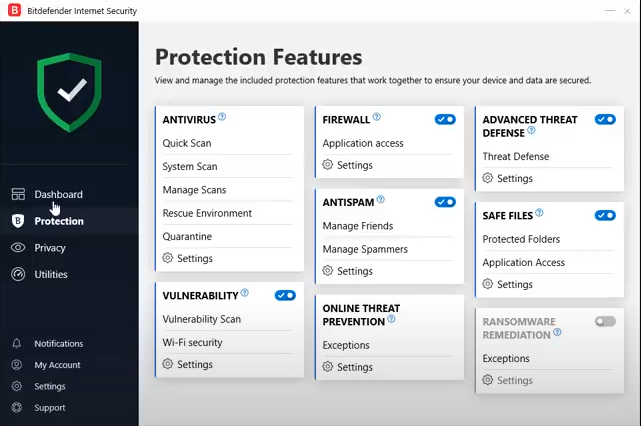Select the Protection sidebar tab
The image size is (641, 426).
tap(58, 221)
